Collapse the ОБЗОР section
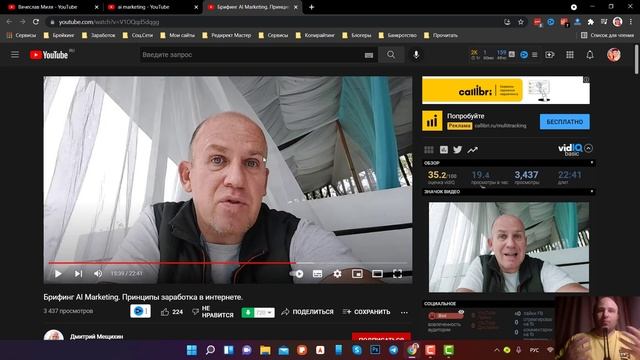Screen dimensions: 640x360 (592, 162)
